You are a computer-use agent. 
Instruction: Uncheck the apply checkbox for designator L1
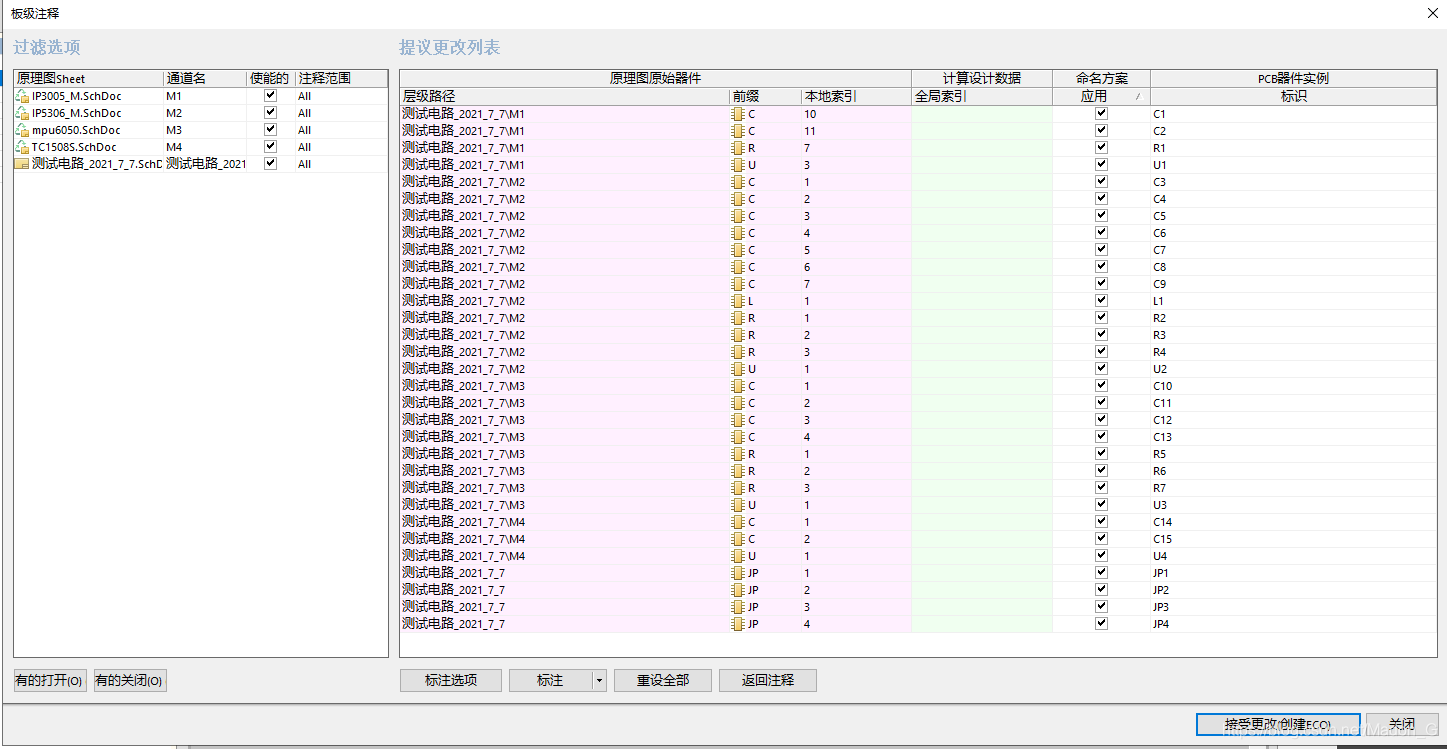click(1101, 301)
